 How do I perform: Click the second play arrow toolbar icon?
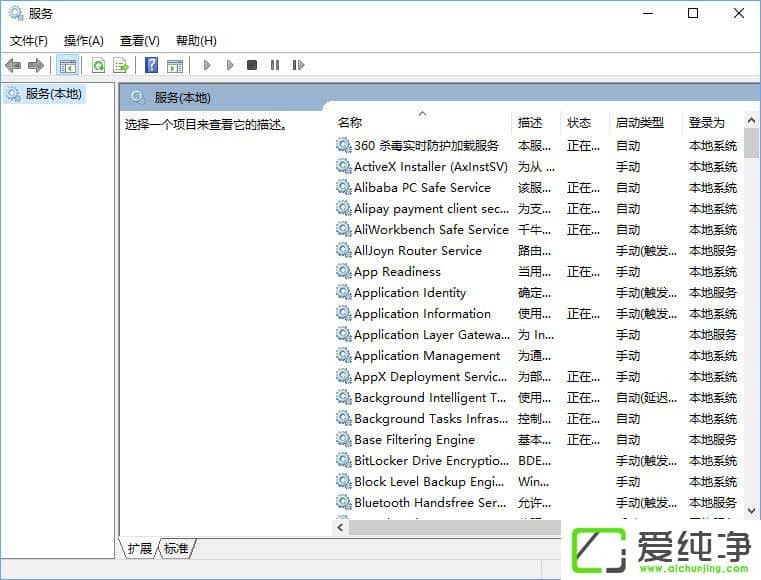tap(230, 65)
